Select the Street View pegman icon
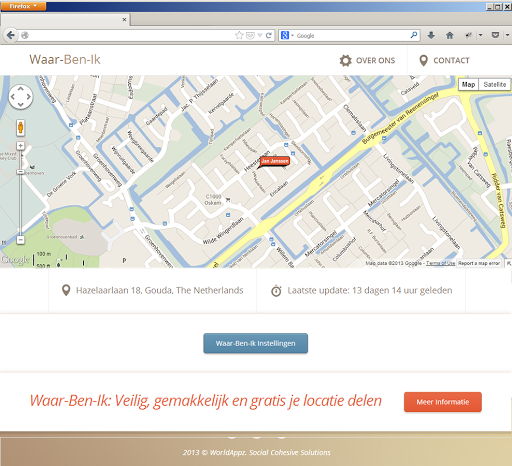This screenshot has height=466, width=512. [x=20, y=128]
